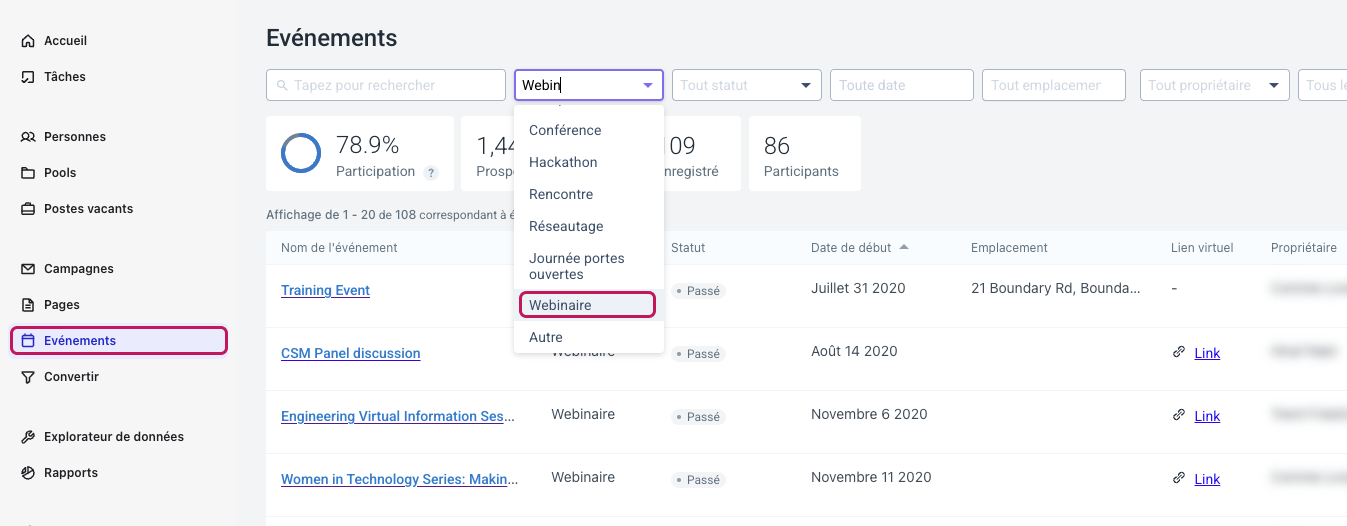The width and height of the screenshot is (1347, 526).
Task: Click the people icon beside Personnes
Action: coord(28,137)
